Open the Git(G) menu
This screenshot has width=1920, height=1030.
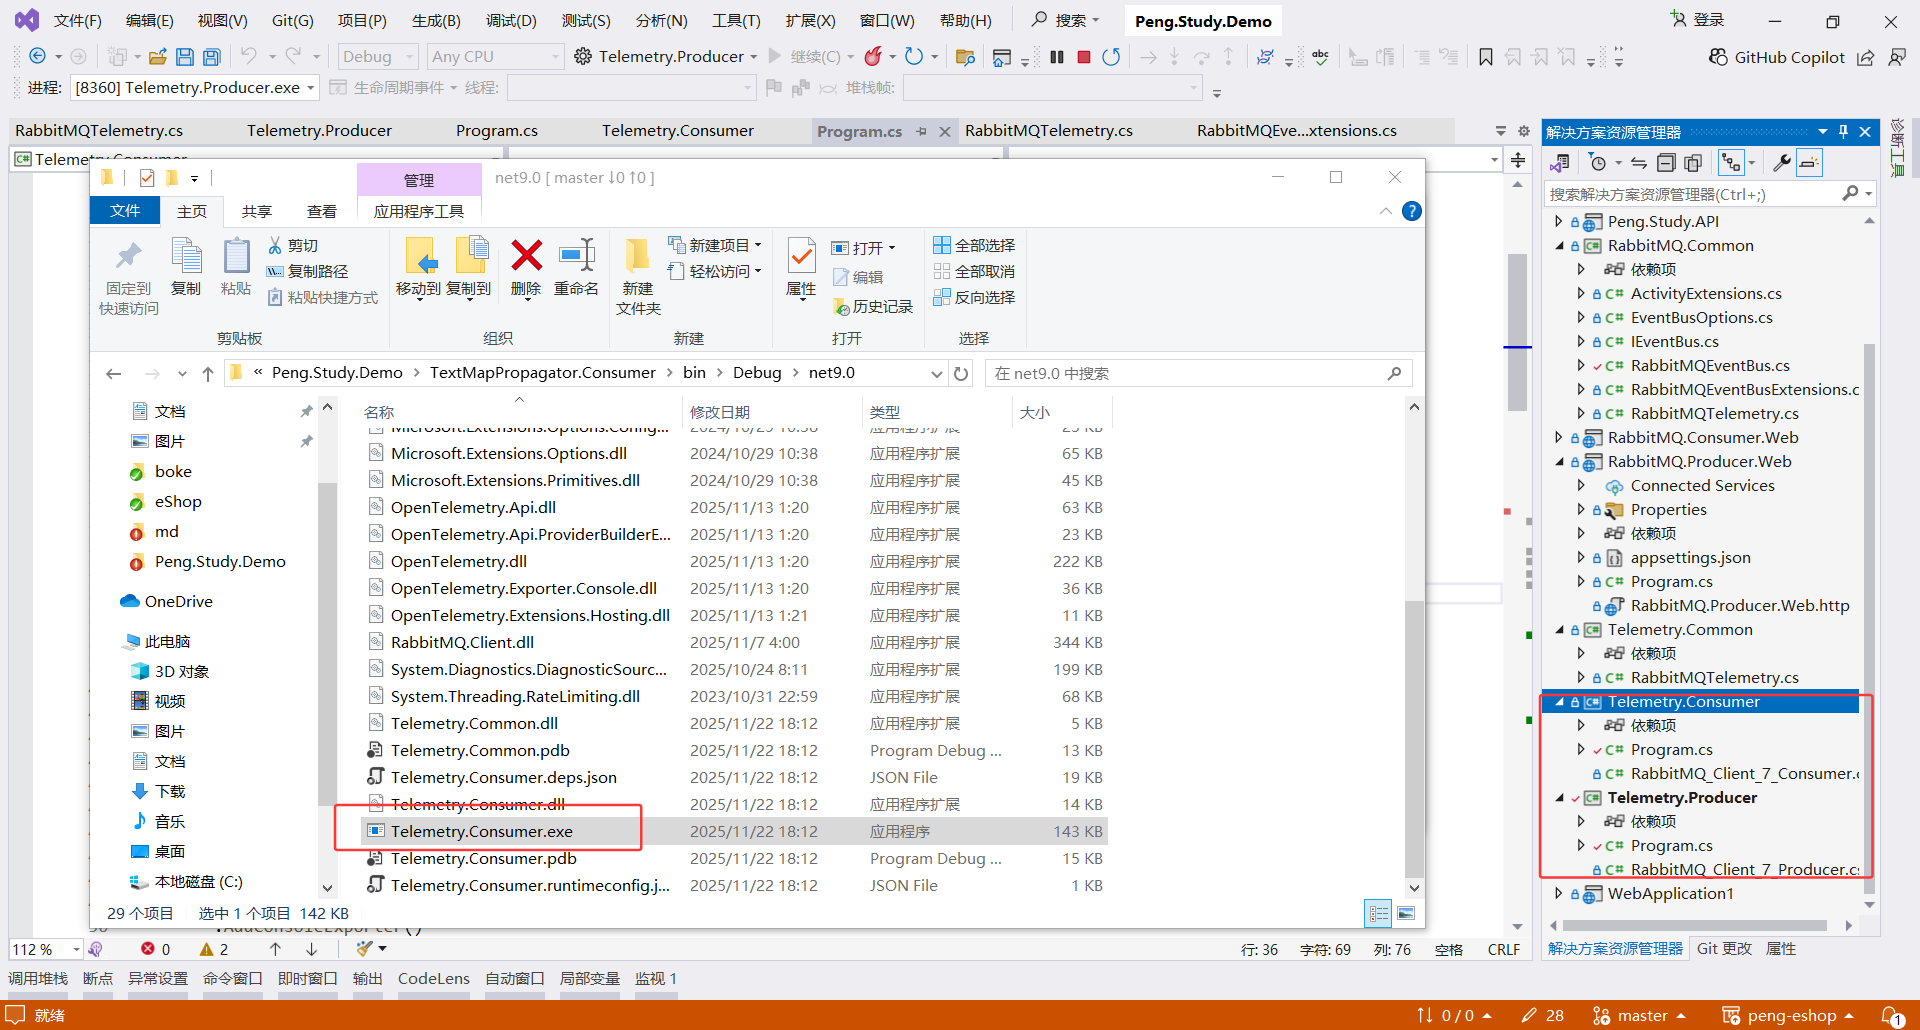(x=292, y=21)
